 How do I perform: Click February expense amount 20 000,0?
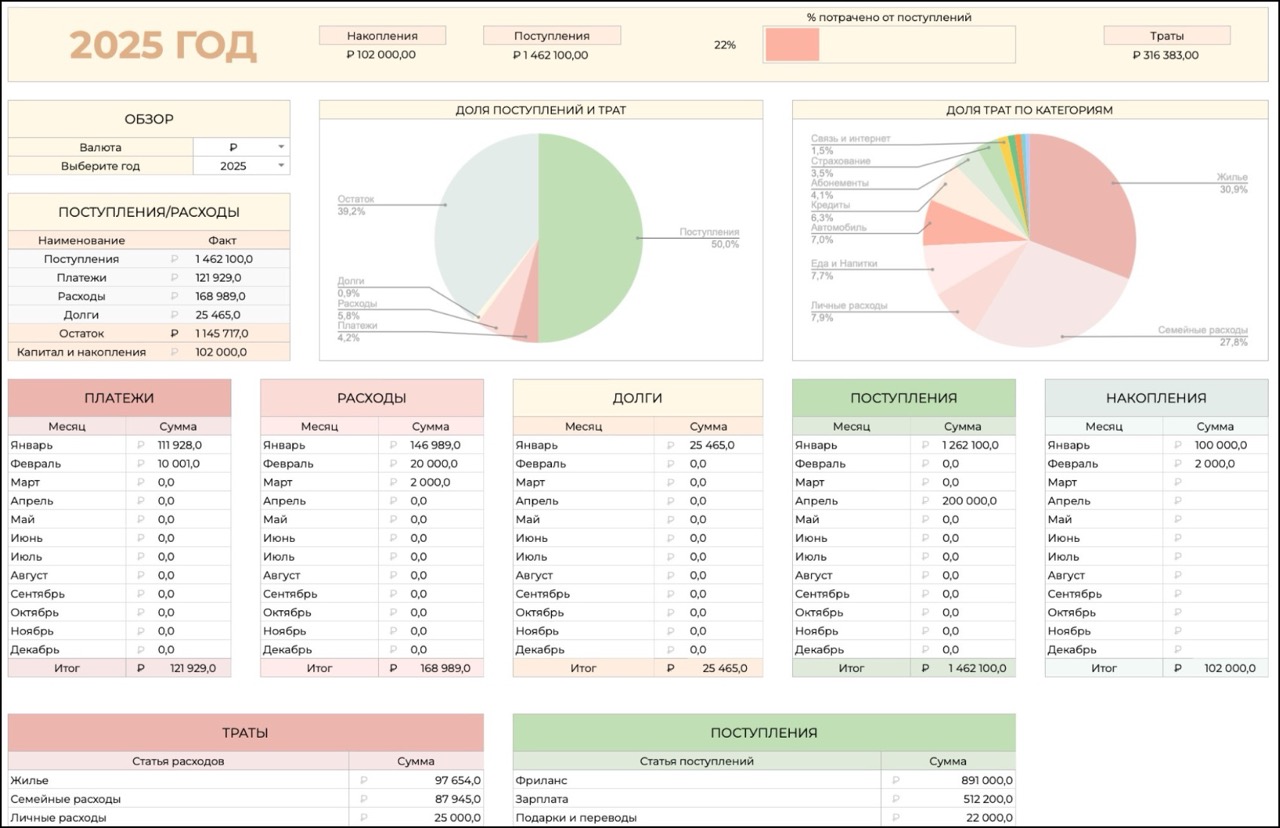pyautogui.click(x=433, y=464)
